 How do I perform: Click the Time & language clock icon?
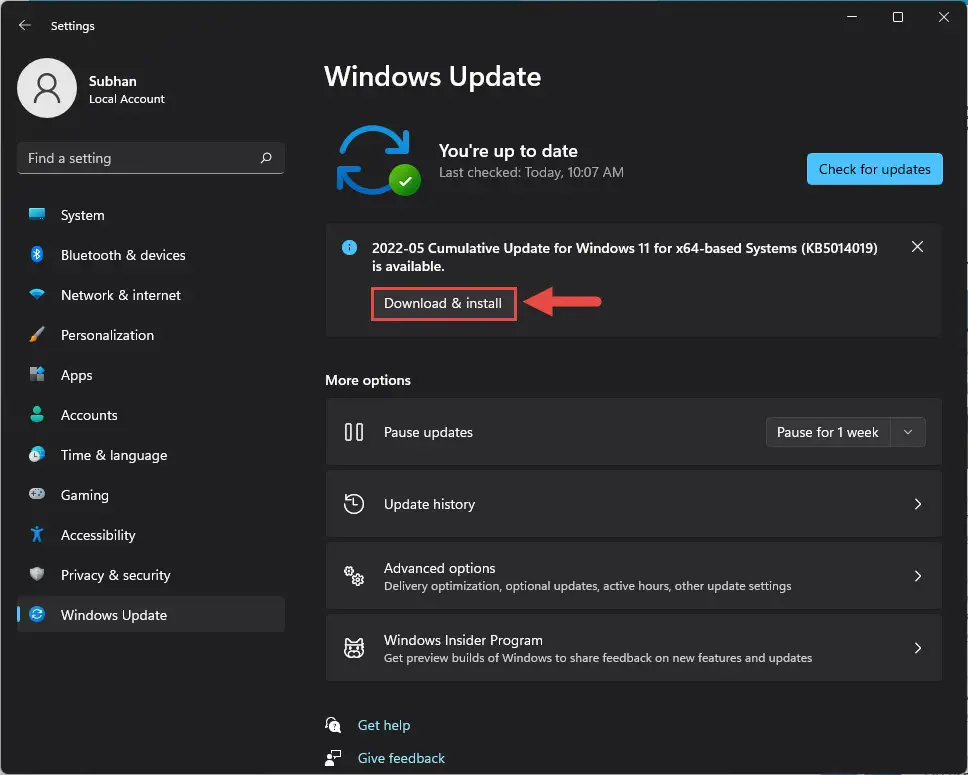(37, 455)
